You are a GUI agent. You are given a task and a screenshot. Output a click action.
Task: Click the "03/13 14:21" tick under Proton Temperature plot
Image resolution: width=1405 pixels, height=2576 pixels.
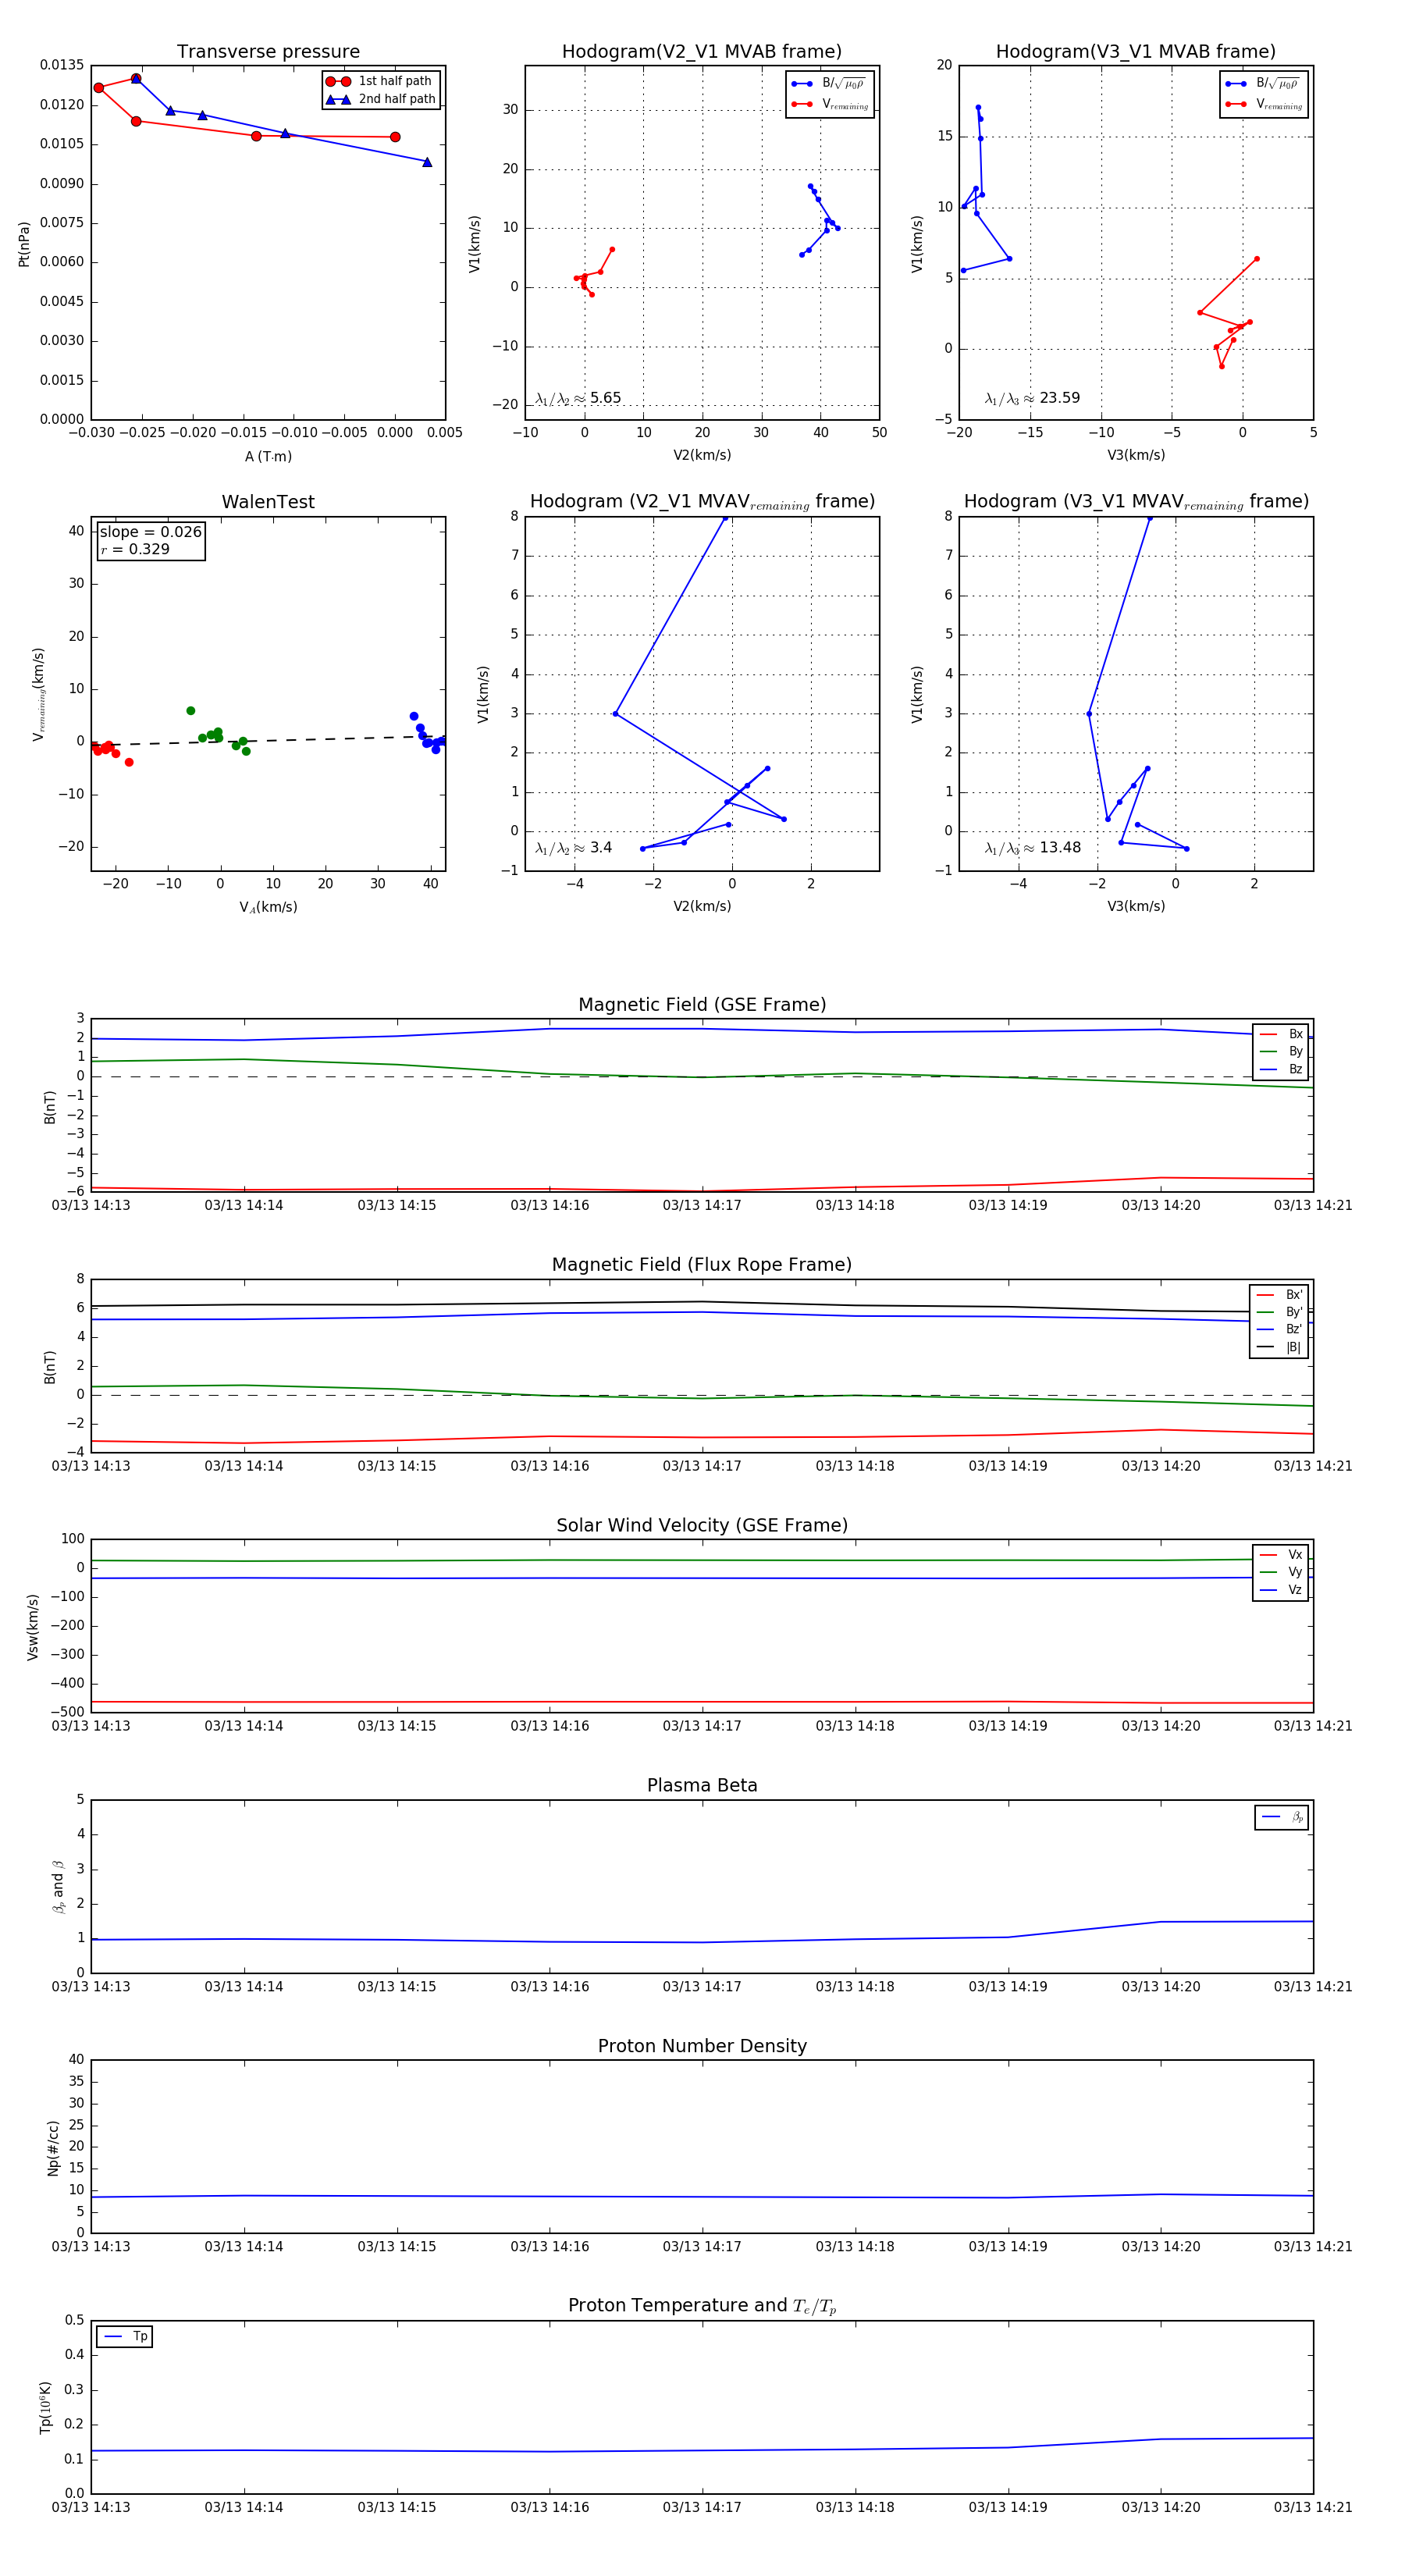1312,2508
